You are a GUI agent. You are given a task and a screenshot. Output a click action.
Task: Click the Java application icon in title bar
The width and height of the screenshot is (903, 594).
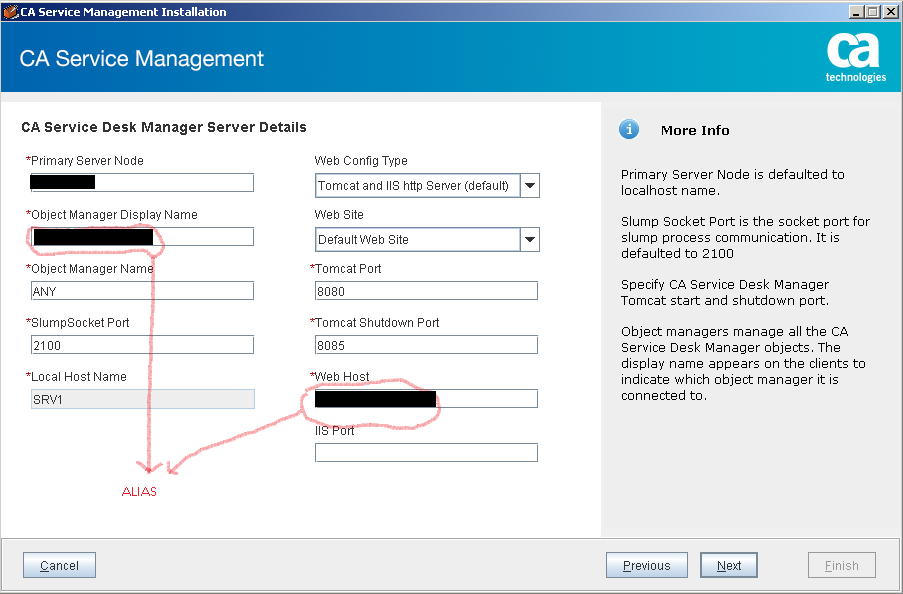(x=11, y=12)
